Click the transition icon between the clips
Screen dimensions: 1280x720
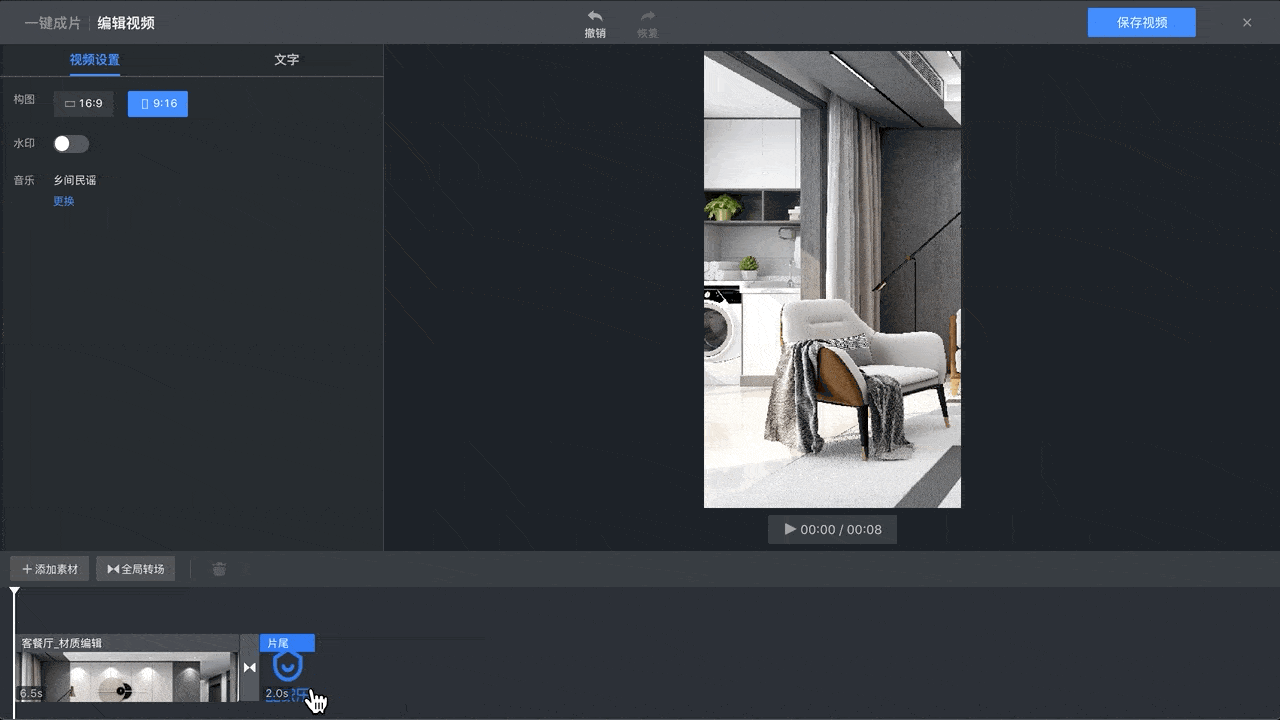coord(249,667)
